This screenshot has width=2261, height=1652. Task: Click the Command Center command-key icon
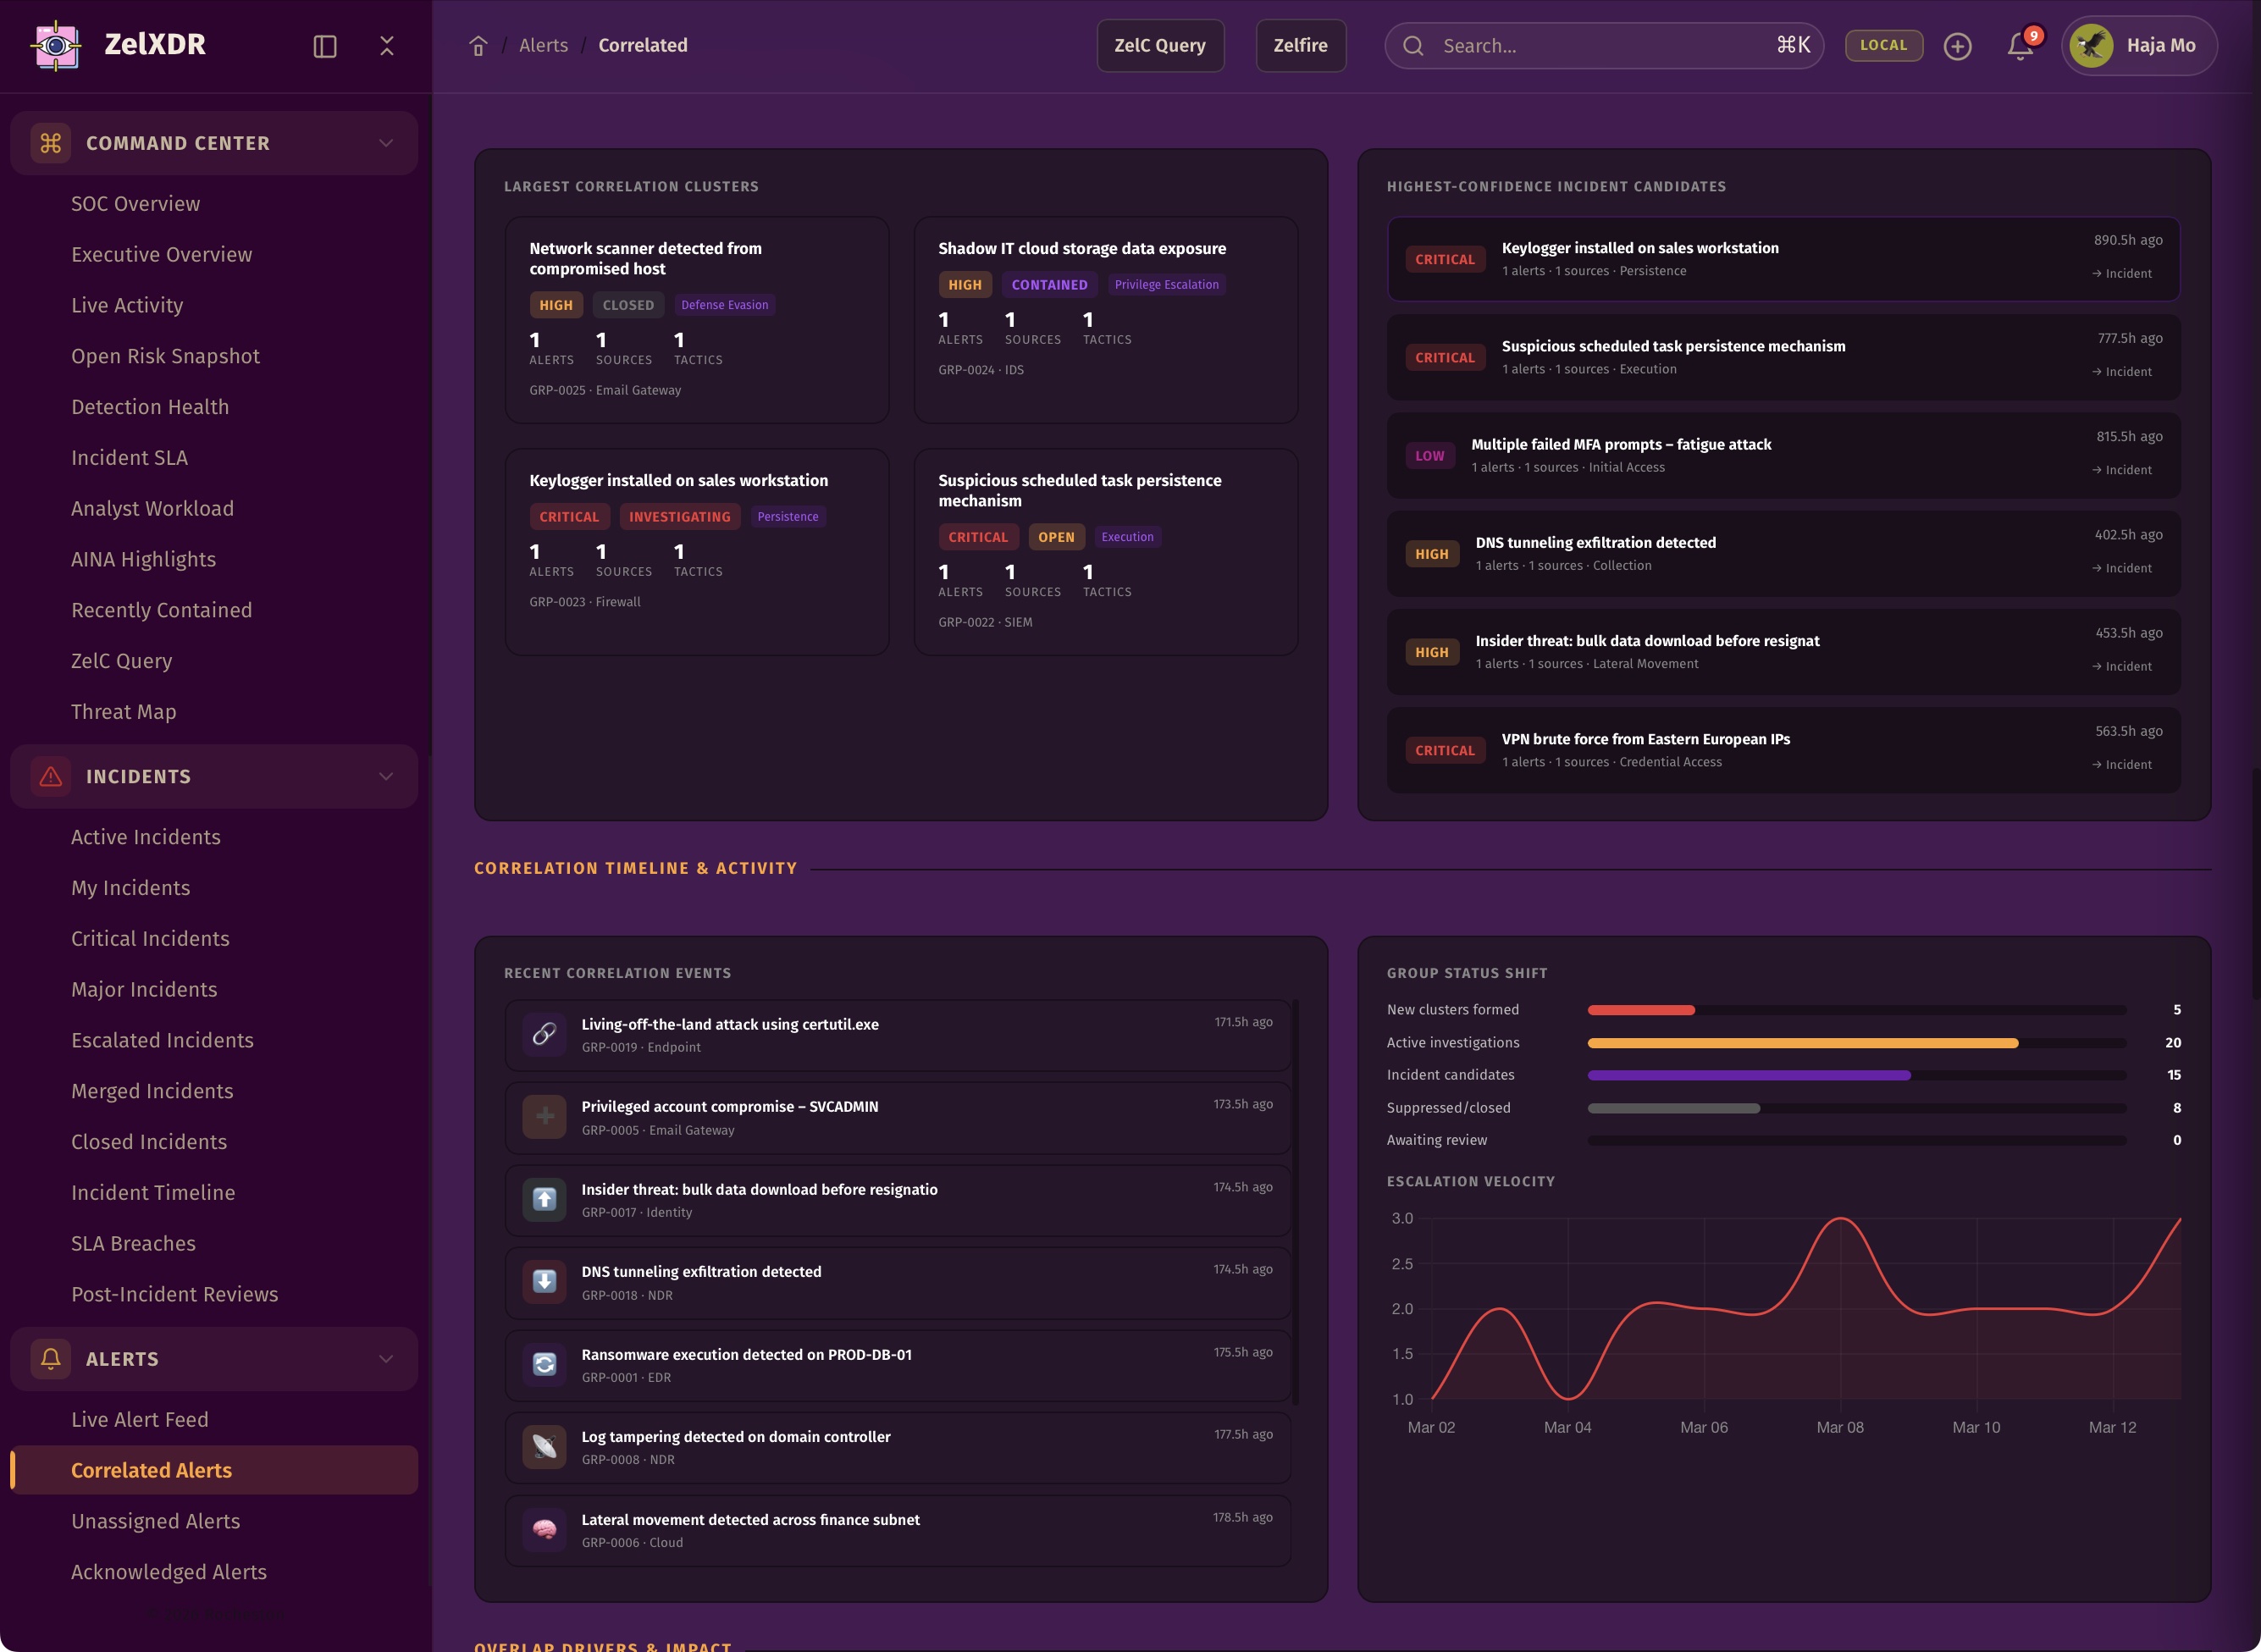(x=51, y=143)
